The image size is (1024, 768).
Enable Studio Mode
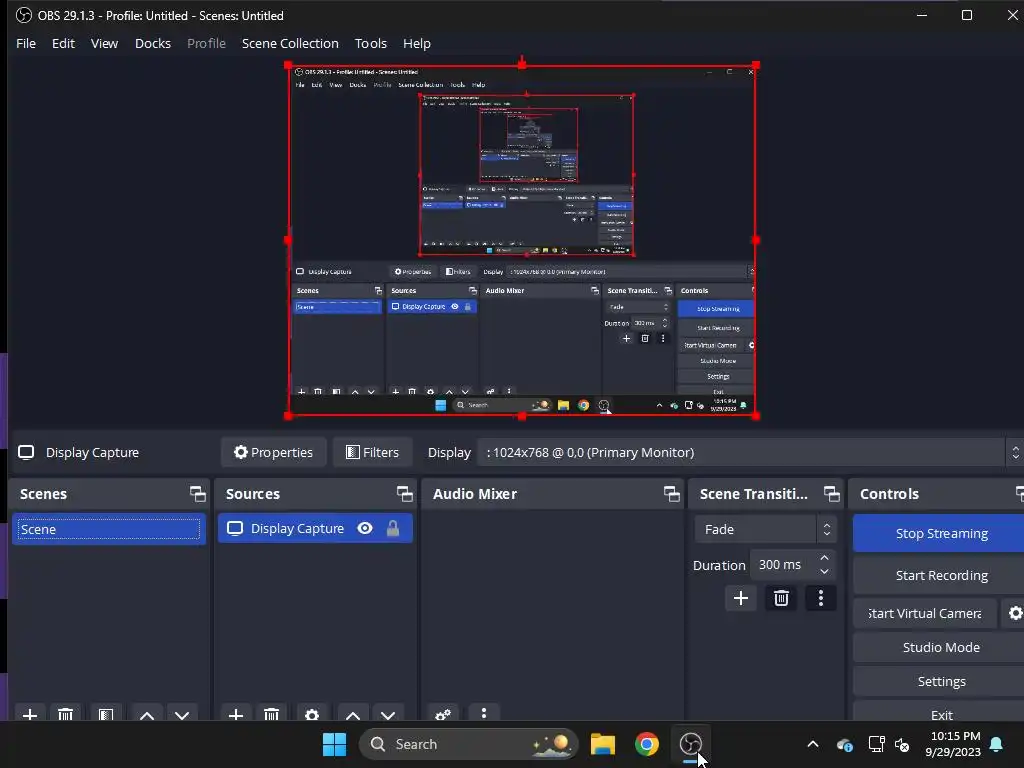coord(940,647)
